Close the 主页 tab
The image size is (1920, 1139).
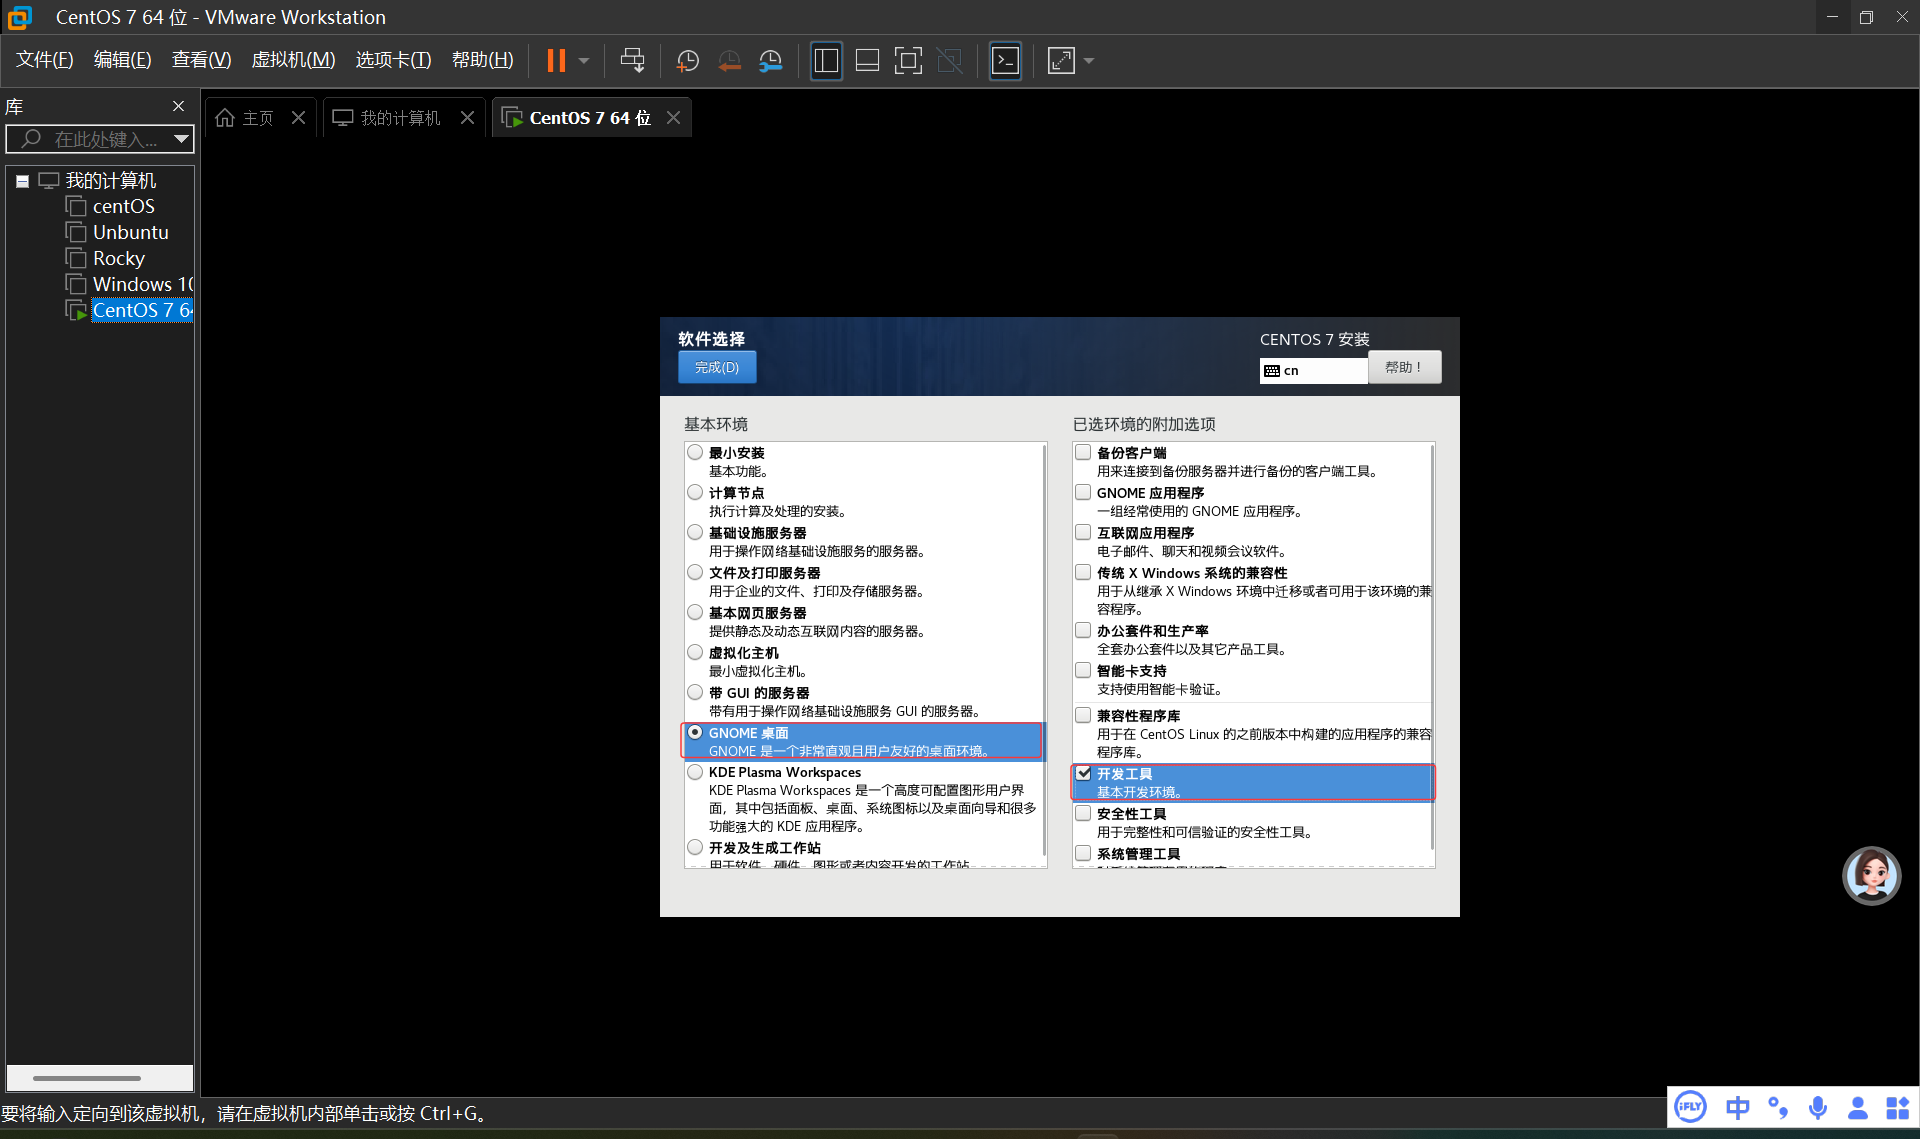(298, 118)
